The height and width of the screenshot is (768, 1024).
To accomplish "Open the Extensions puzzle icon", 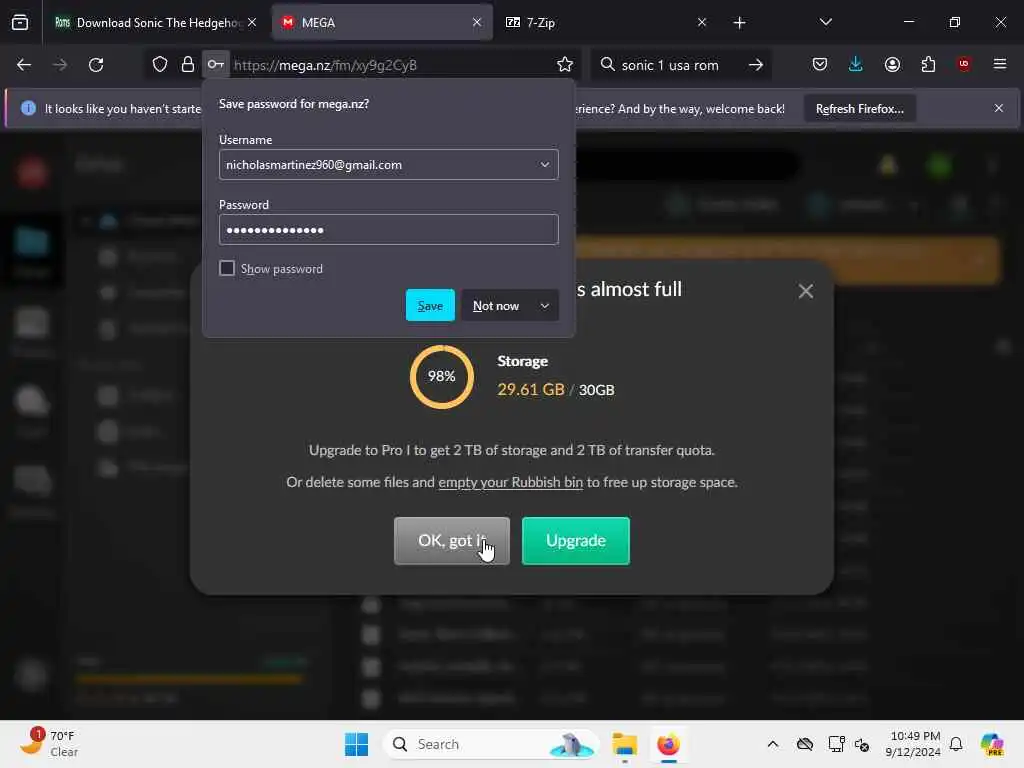I will coord(928,64).
